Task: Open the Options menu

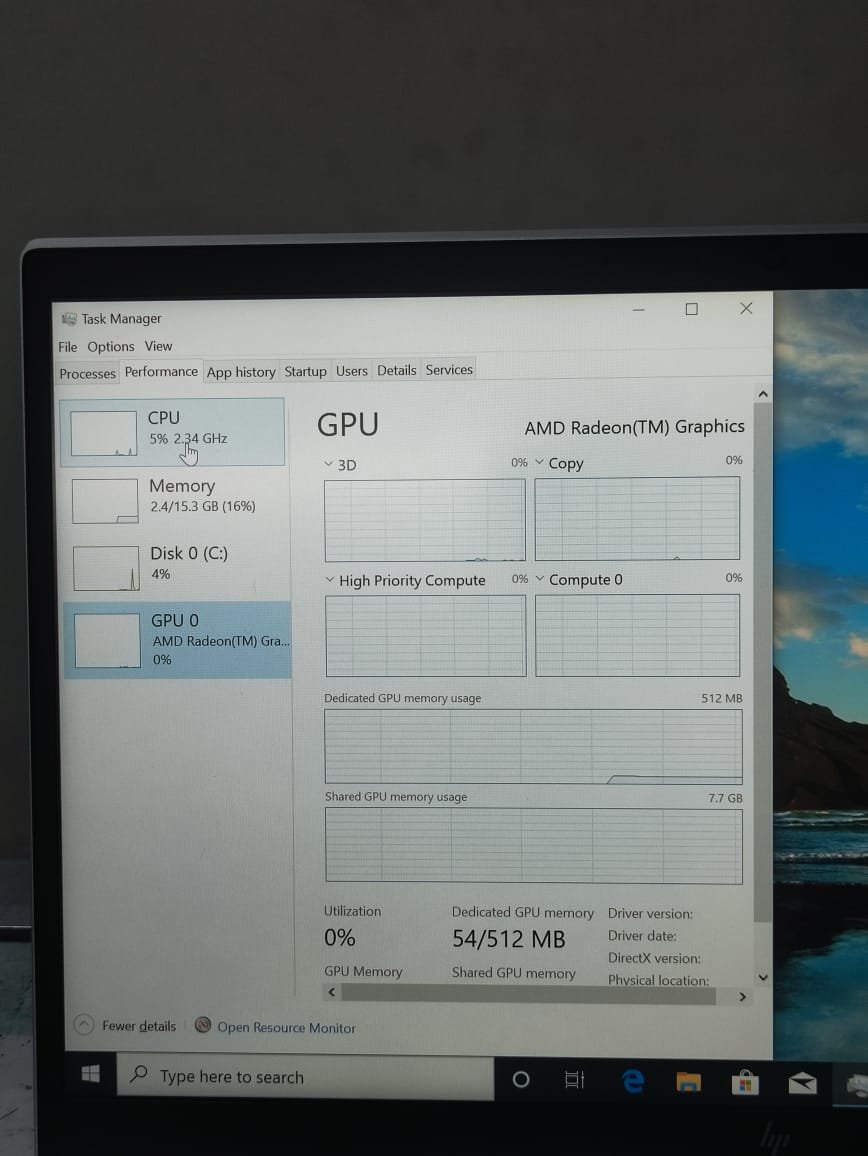Action: [110, 346]
